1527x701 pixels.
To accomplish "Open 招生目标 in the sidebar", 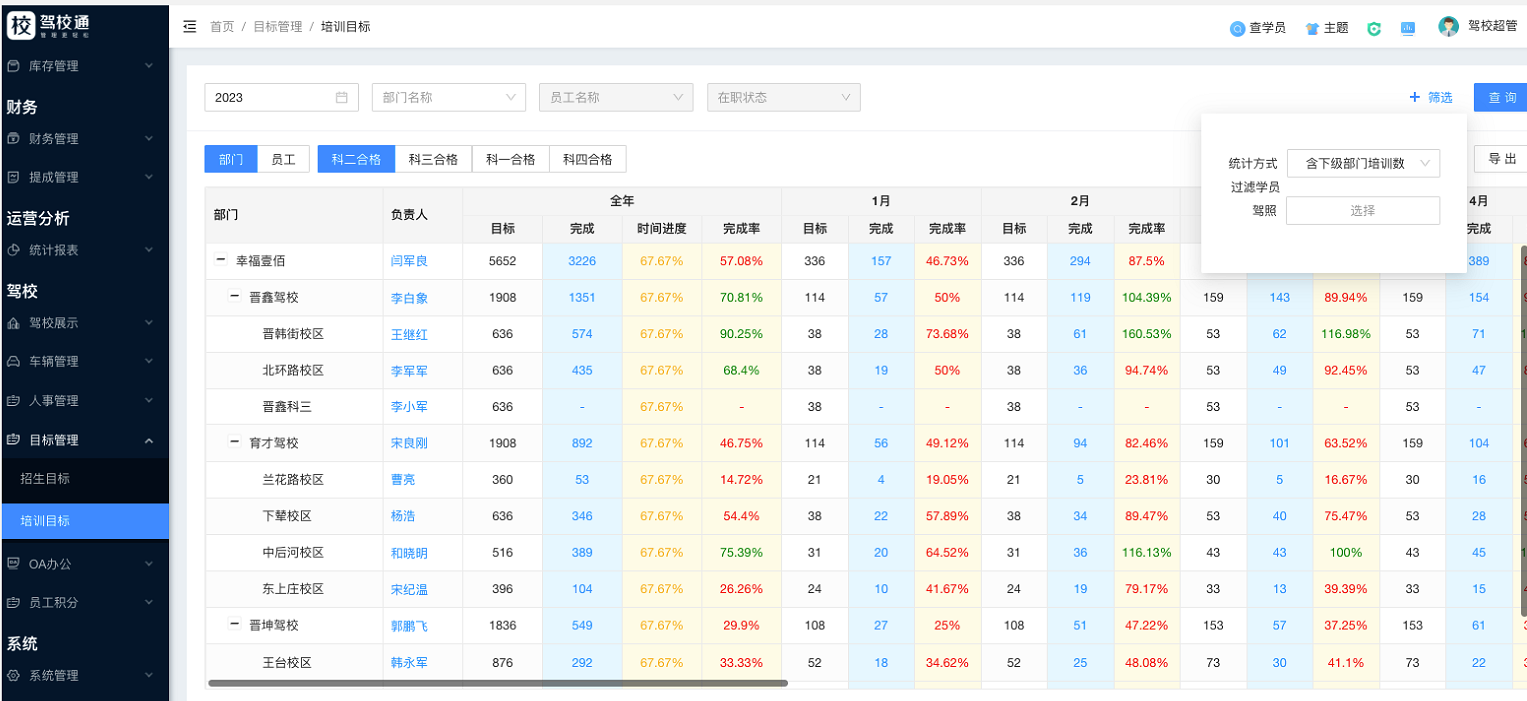I will click(45, 479).
